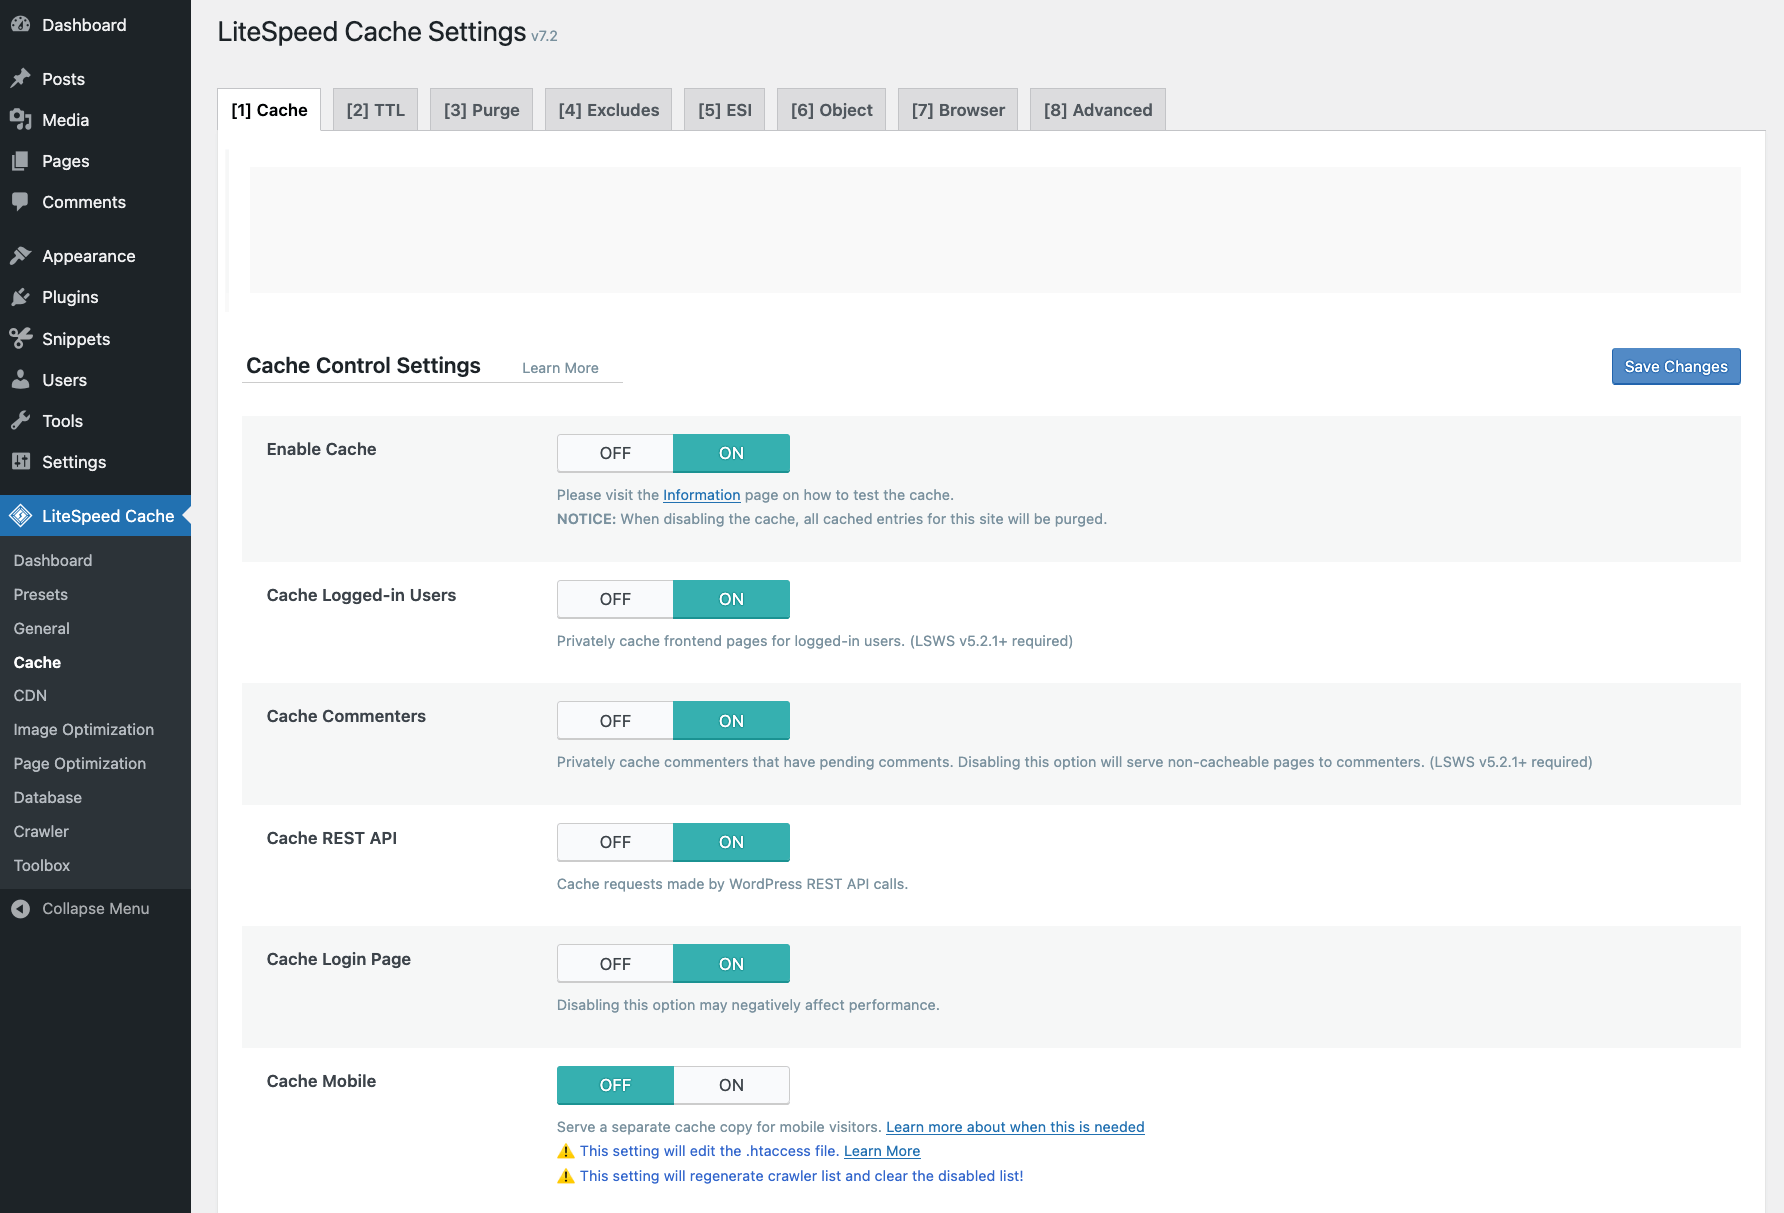Open the Information page link
1784x1213 pixels.
point(701,495)
